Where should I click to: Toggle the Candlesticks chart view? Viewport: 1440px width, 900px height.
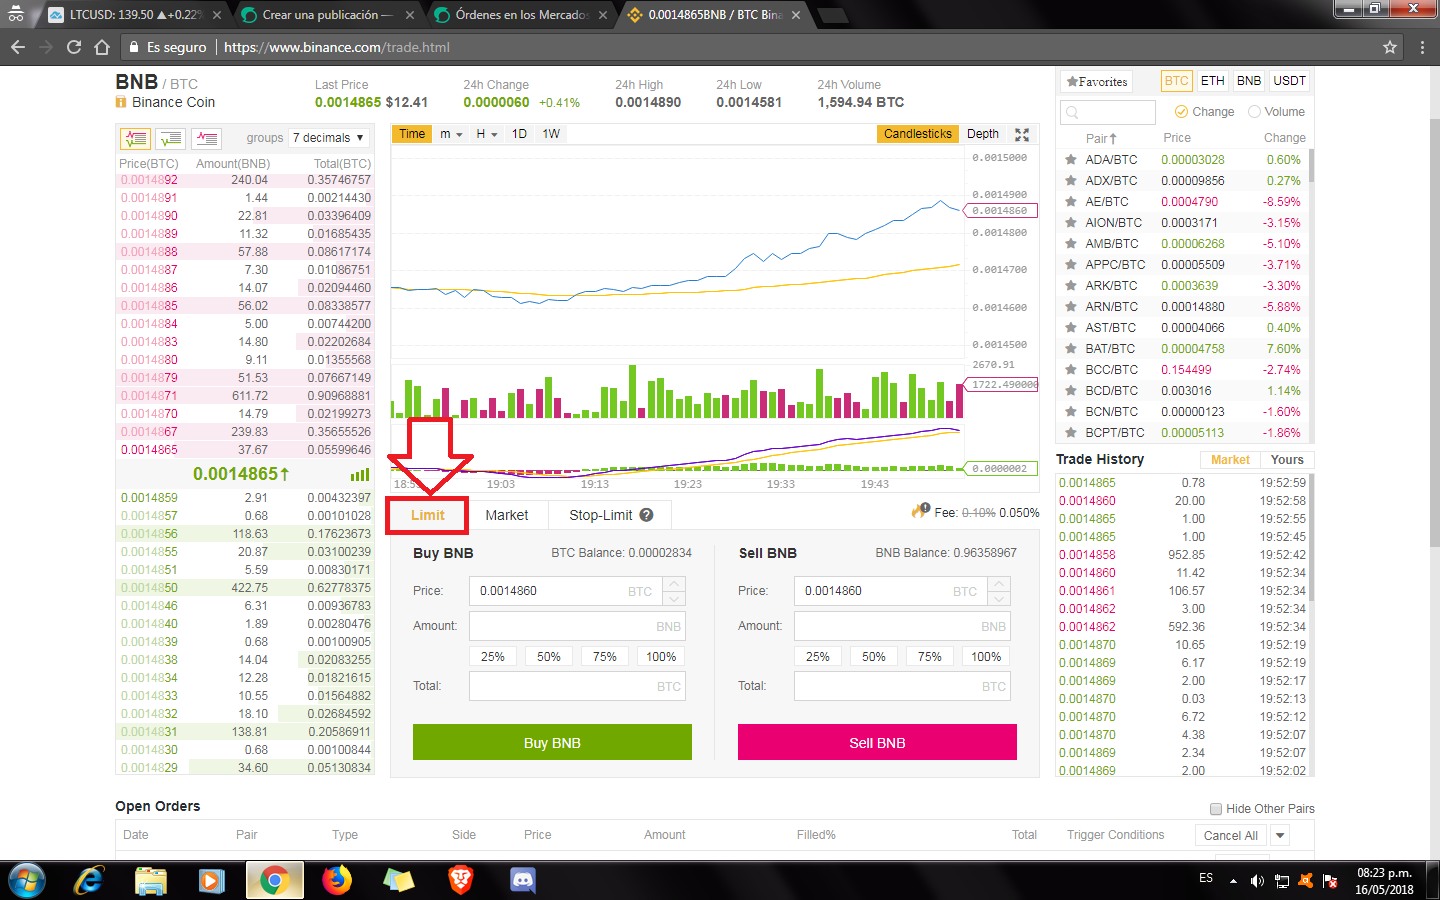pyautogui.click(x=917, y=134)
